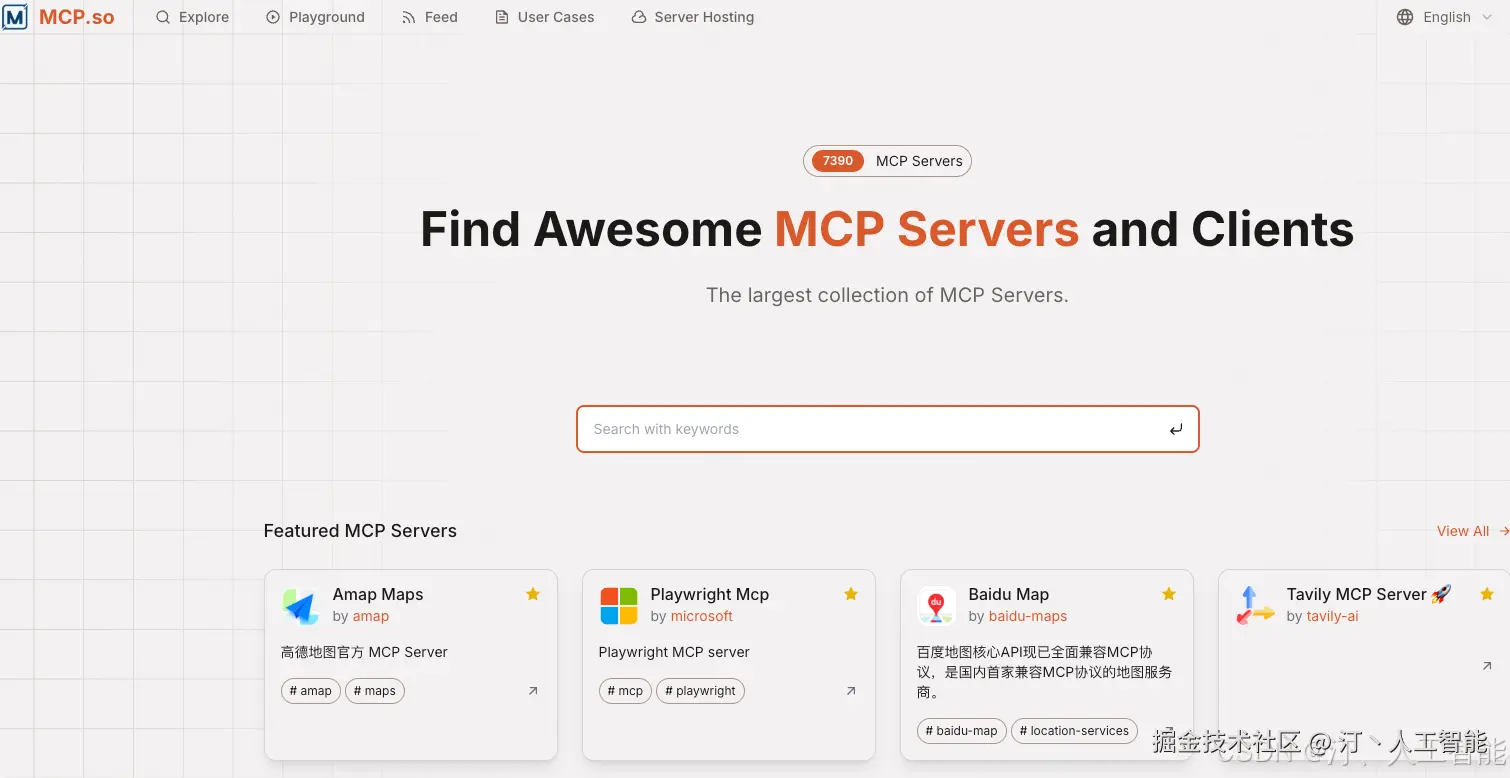Screen dimensions: 1510x778
Task: Open the amap author link
Action: 370,616
